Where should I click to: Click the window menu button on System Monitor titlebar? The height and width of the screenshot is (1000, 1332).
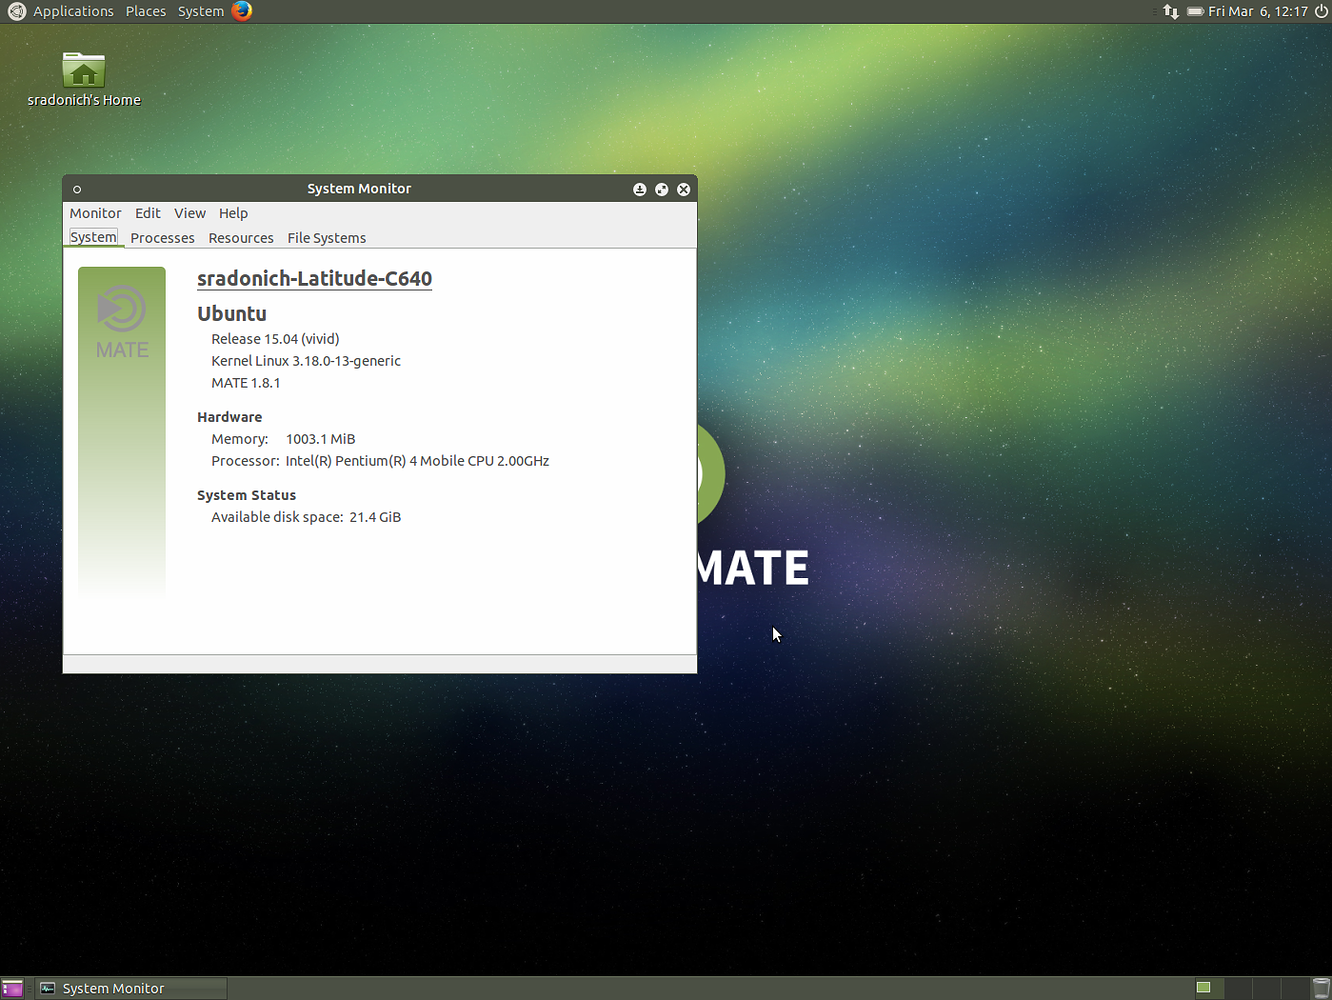(x=77, y=189)
